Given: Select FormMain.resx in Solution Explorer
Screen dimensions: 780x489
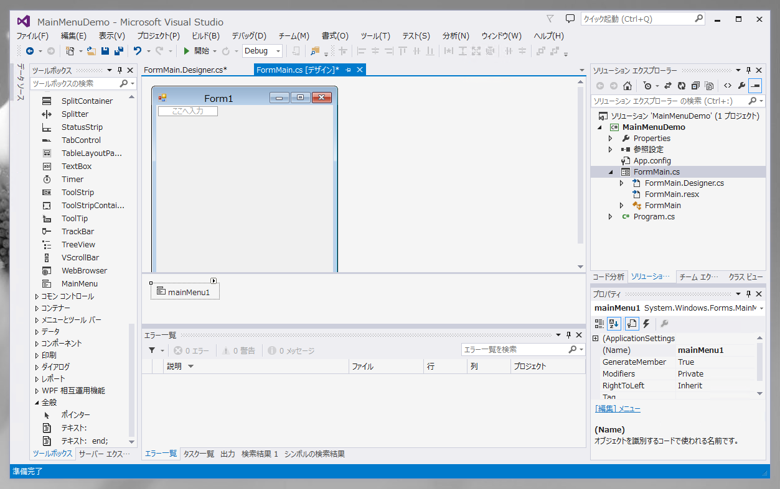Looking at the screenshot, I should pyautogui.click(x=672, y=195).
